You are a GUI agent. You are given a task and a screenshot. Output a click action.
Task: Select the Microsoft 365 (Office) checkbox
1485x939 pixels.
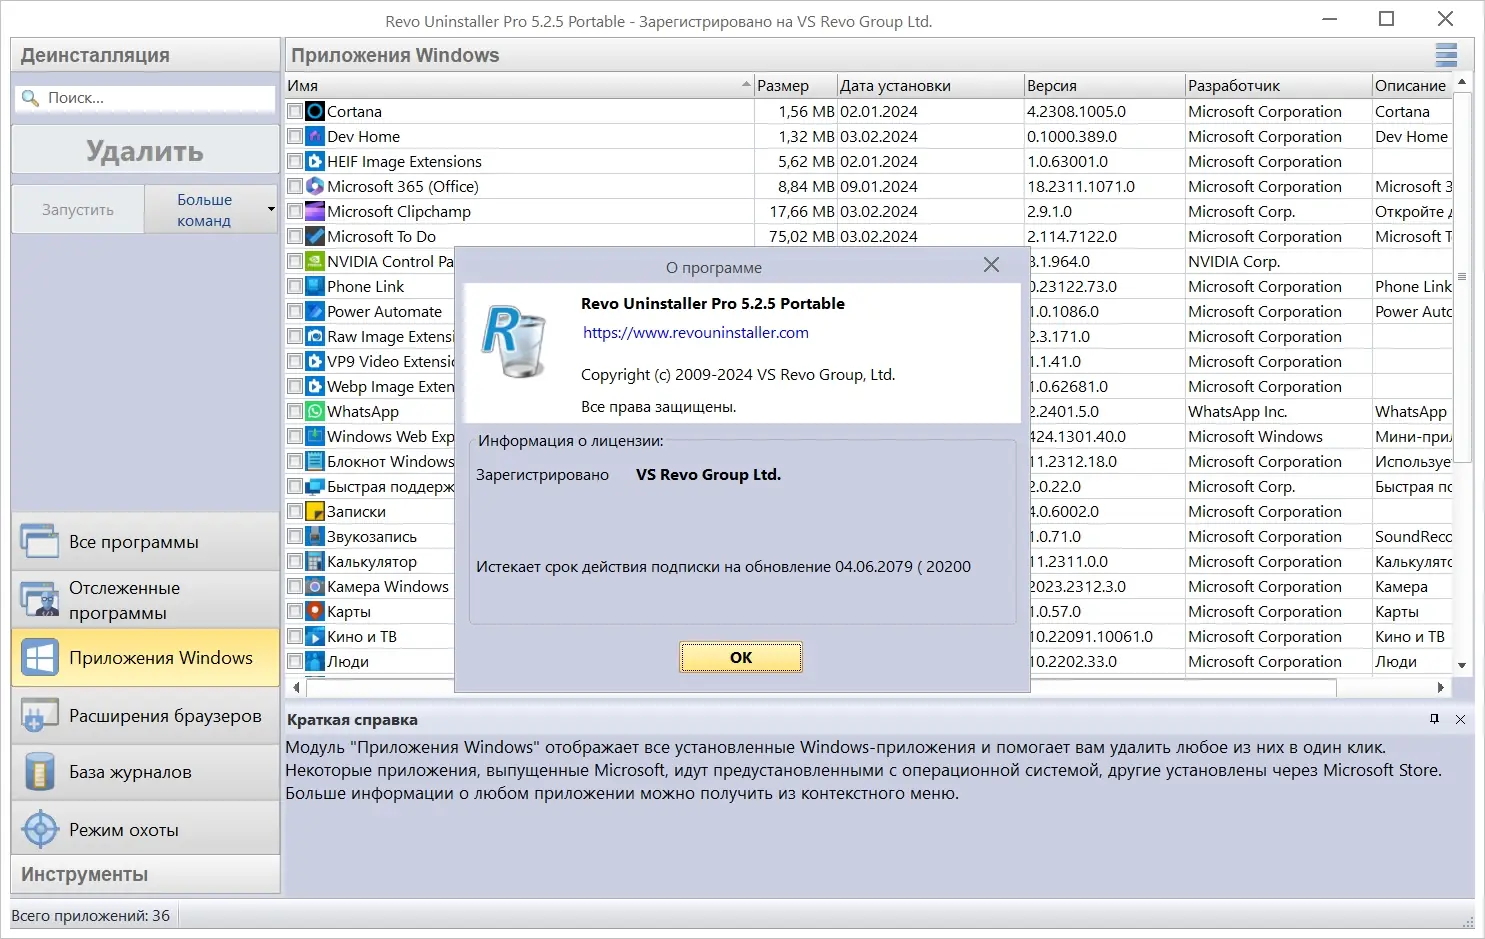[295, 186]
